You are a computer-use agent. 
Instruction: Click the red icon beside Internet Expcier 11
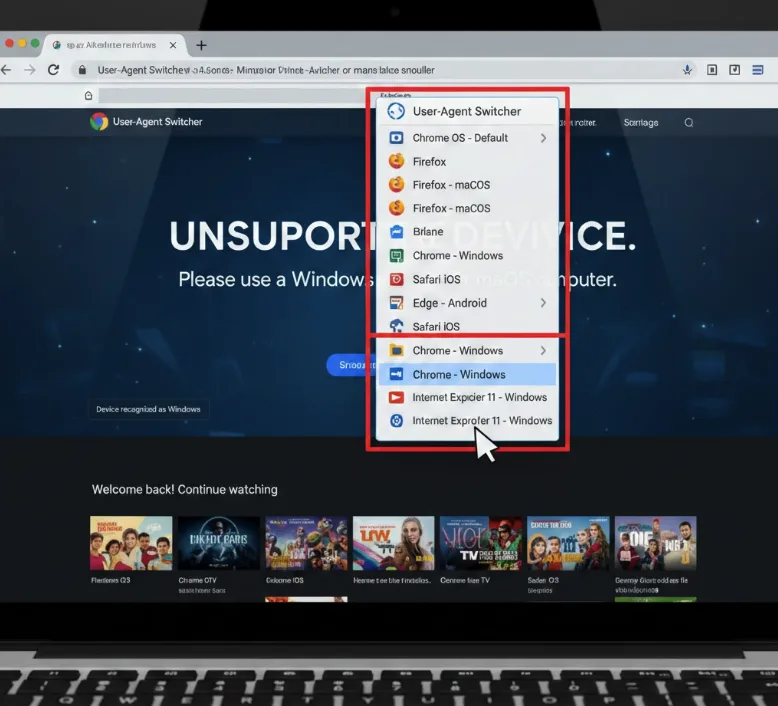coord(396,397)
